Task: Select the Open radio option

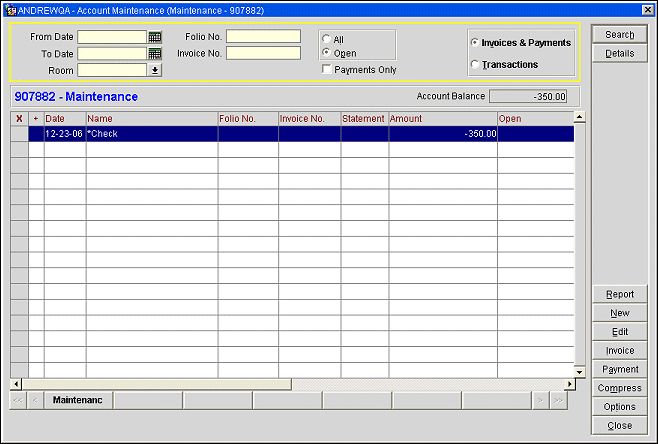Action: click(x=326, y=53)
